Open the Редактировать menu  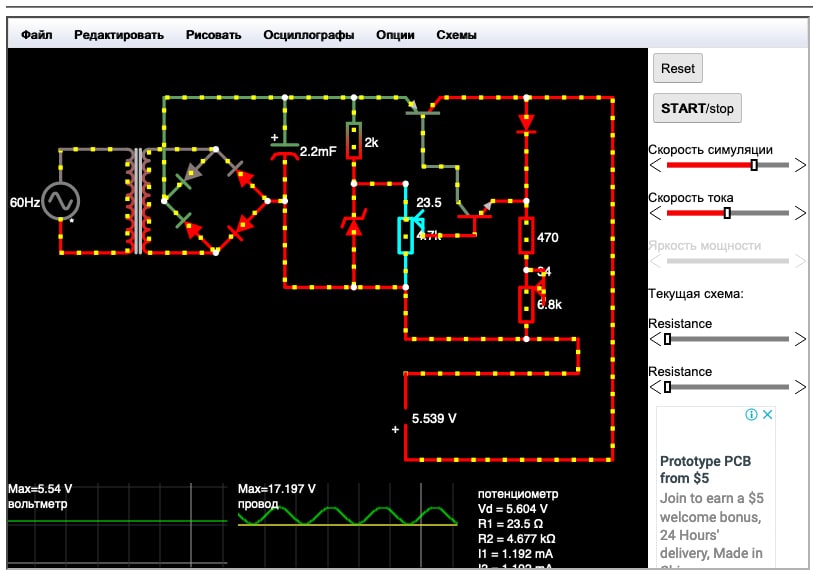(x=119, y=35)
